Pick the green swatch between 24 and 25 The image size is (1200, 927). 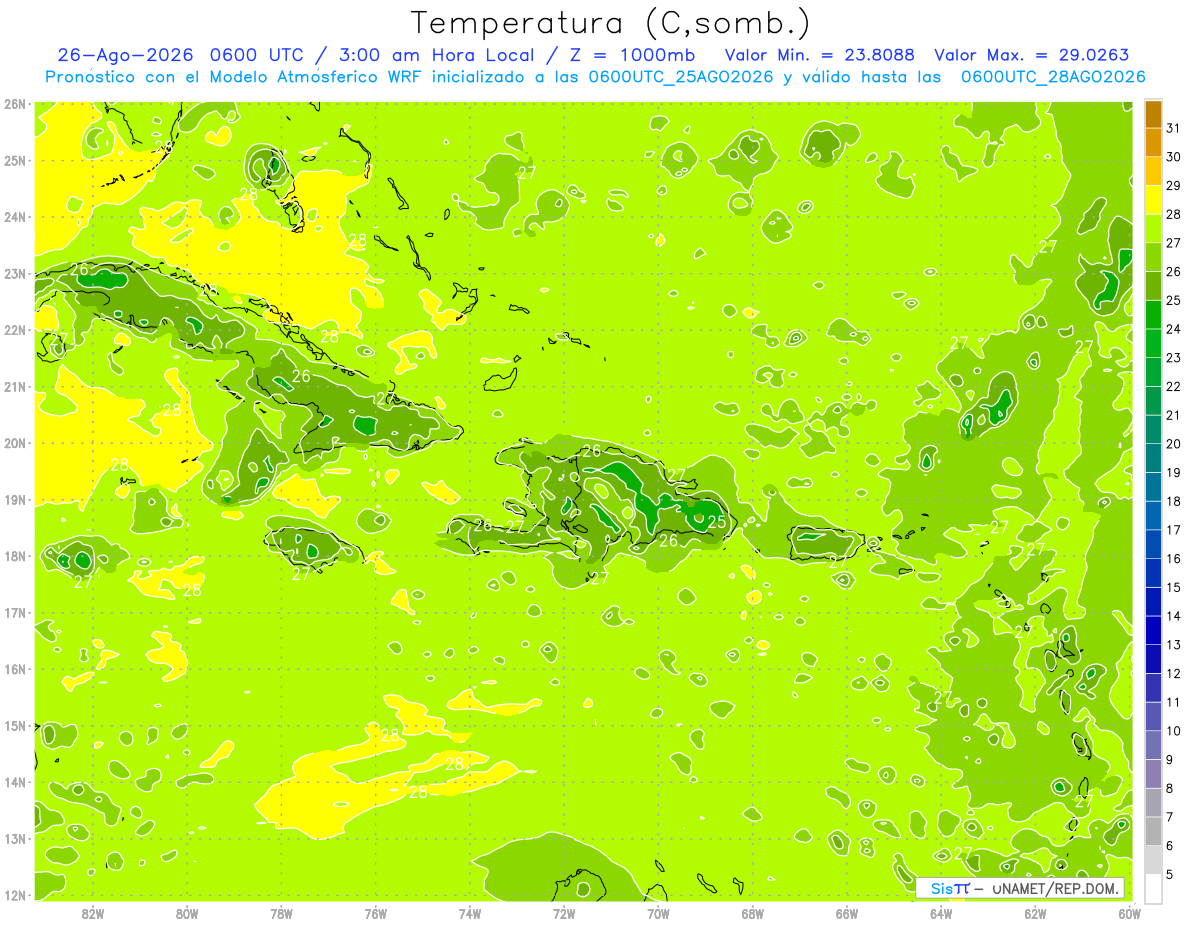[1153, 315]
